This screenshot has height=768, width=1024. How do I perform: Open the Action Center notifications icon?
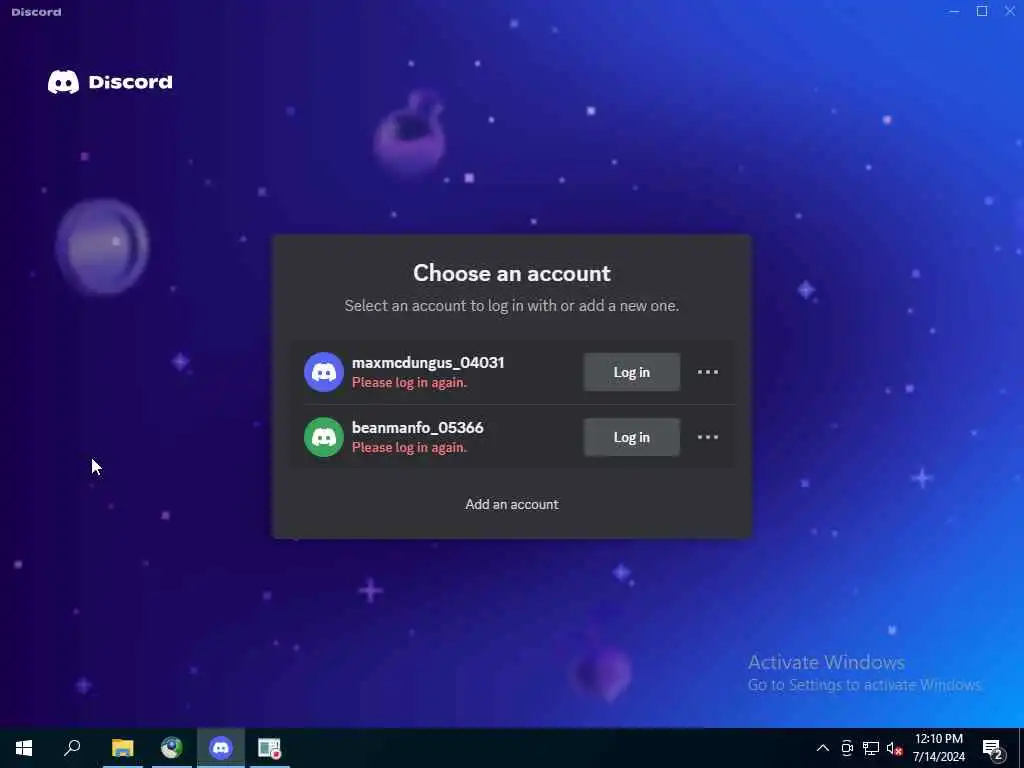[993, 748]
